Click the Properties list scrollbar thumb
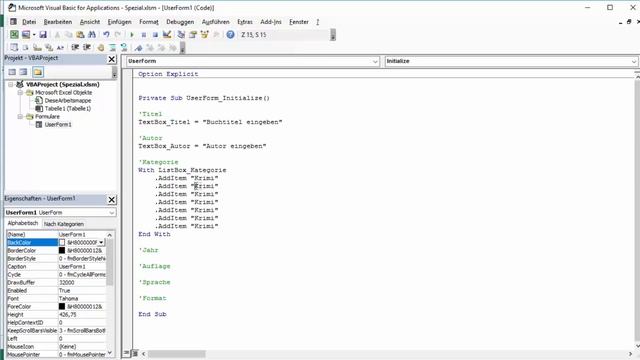 [109, 262]
